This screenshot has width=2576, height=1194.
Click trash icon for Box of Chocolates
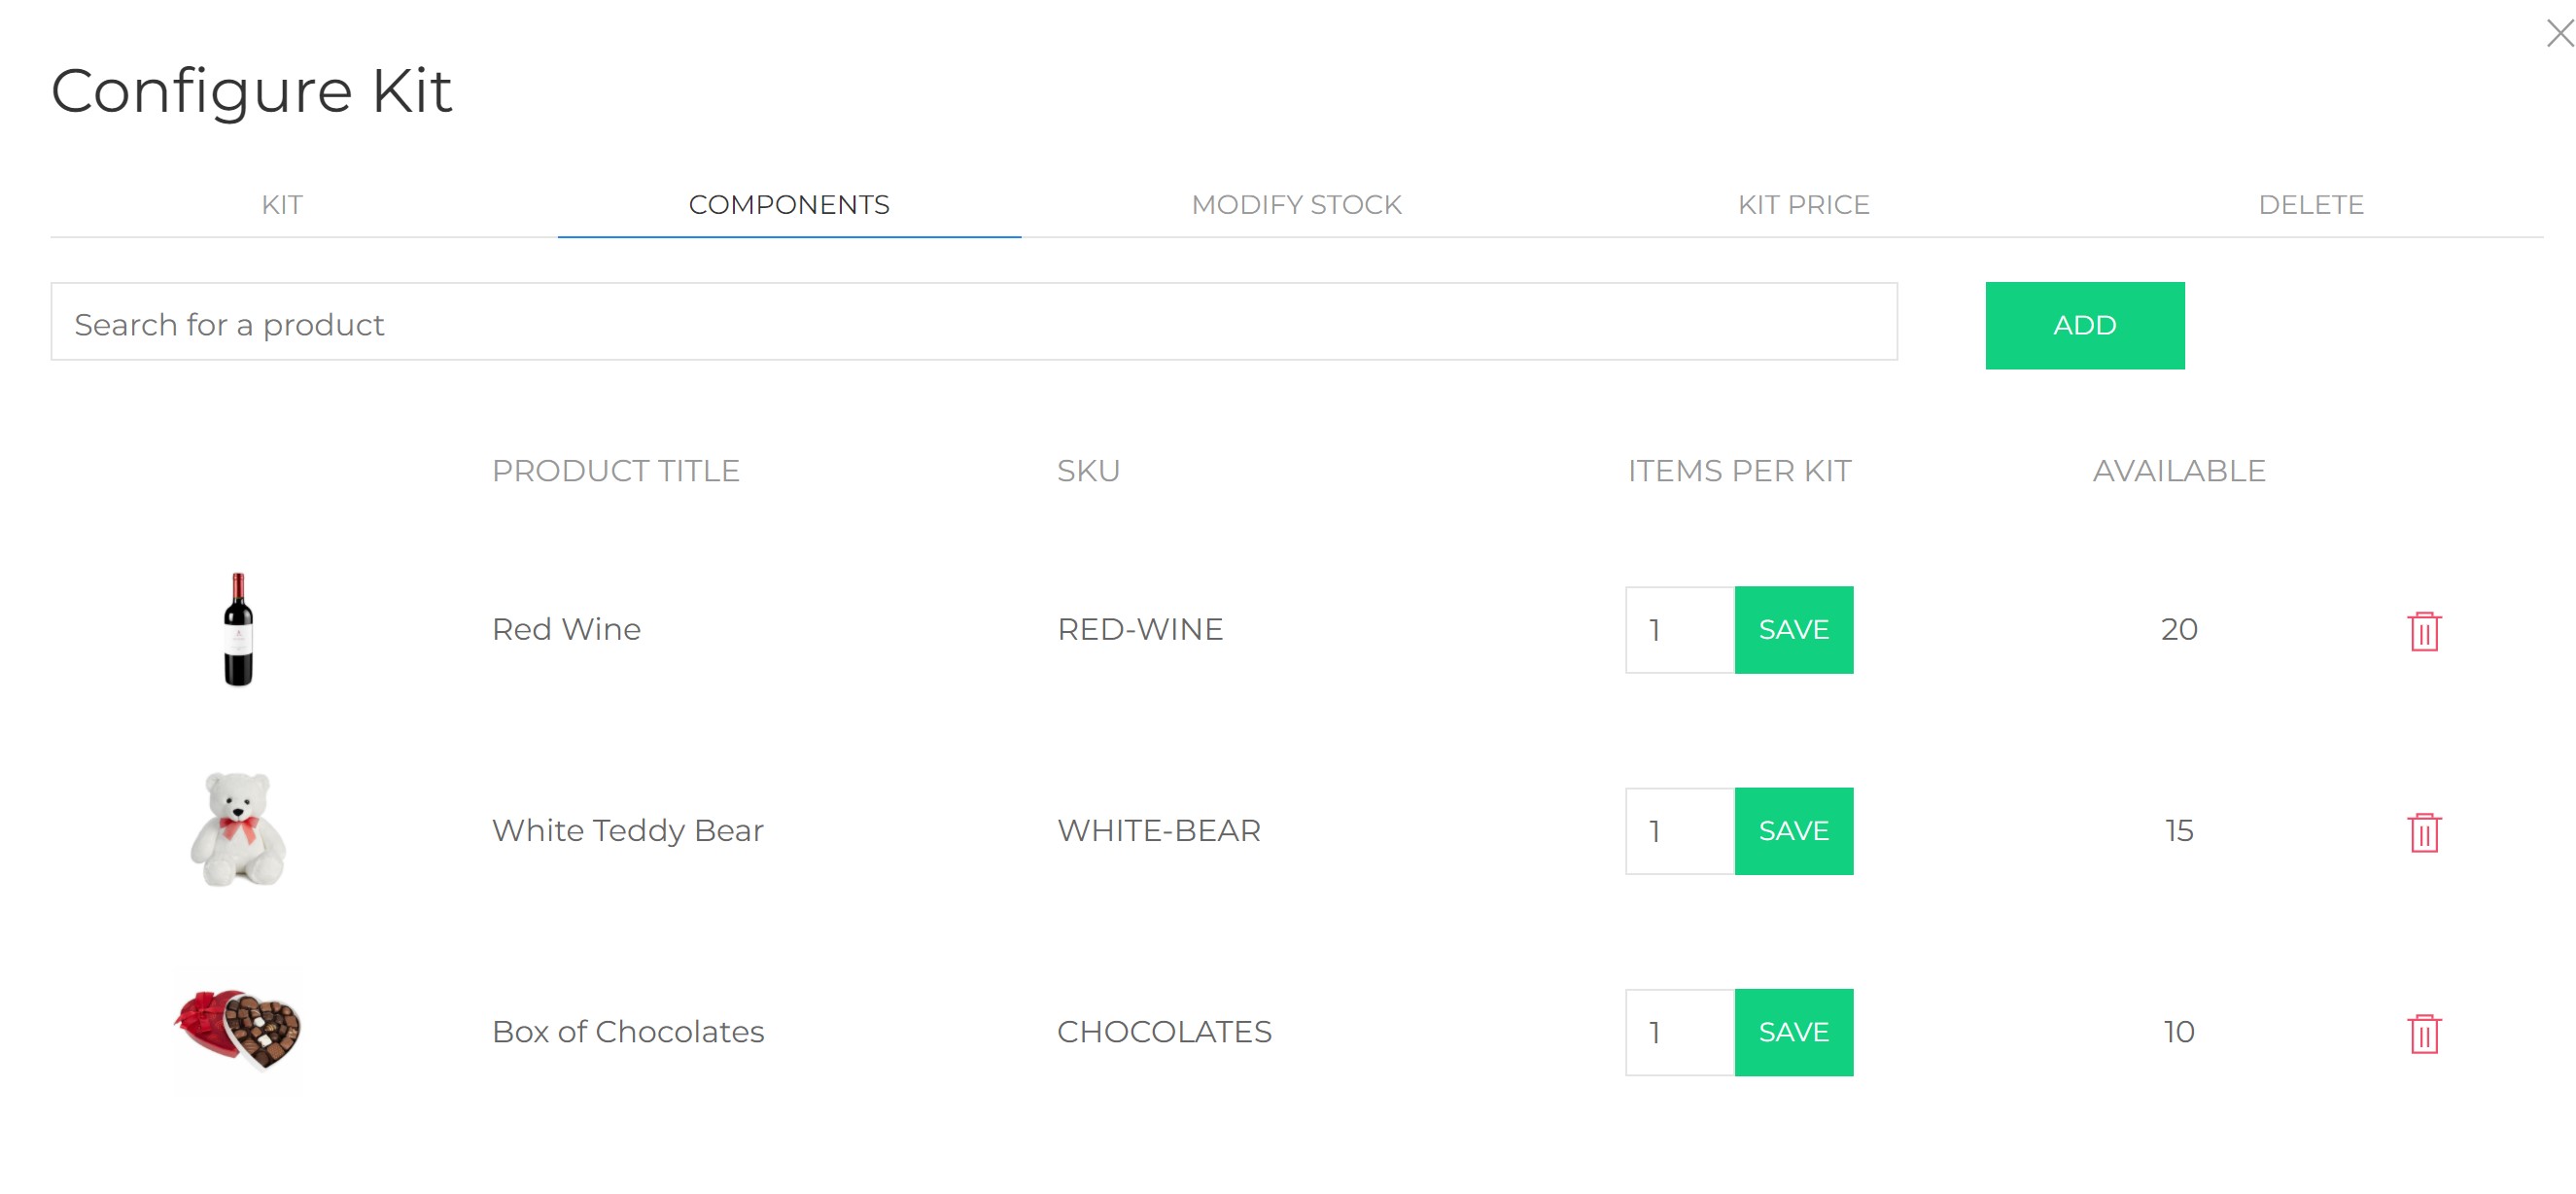point(2424,1033)
